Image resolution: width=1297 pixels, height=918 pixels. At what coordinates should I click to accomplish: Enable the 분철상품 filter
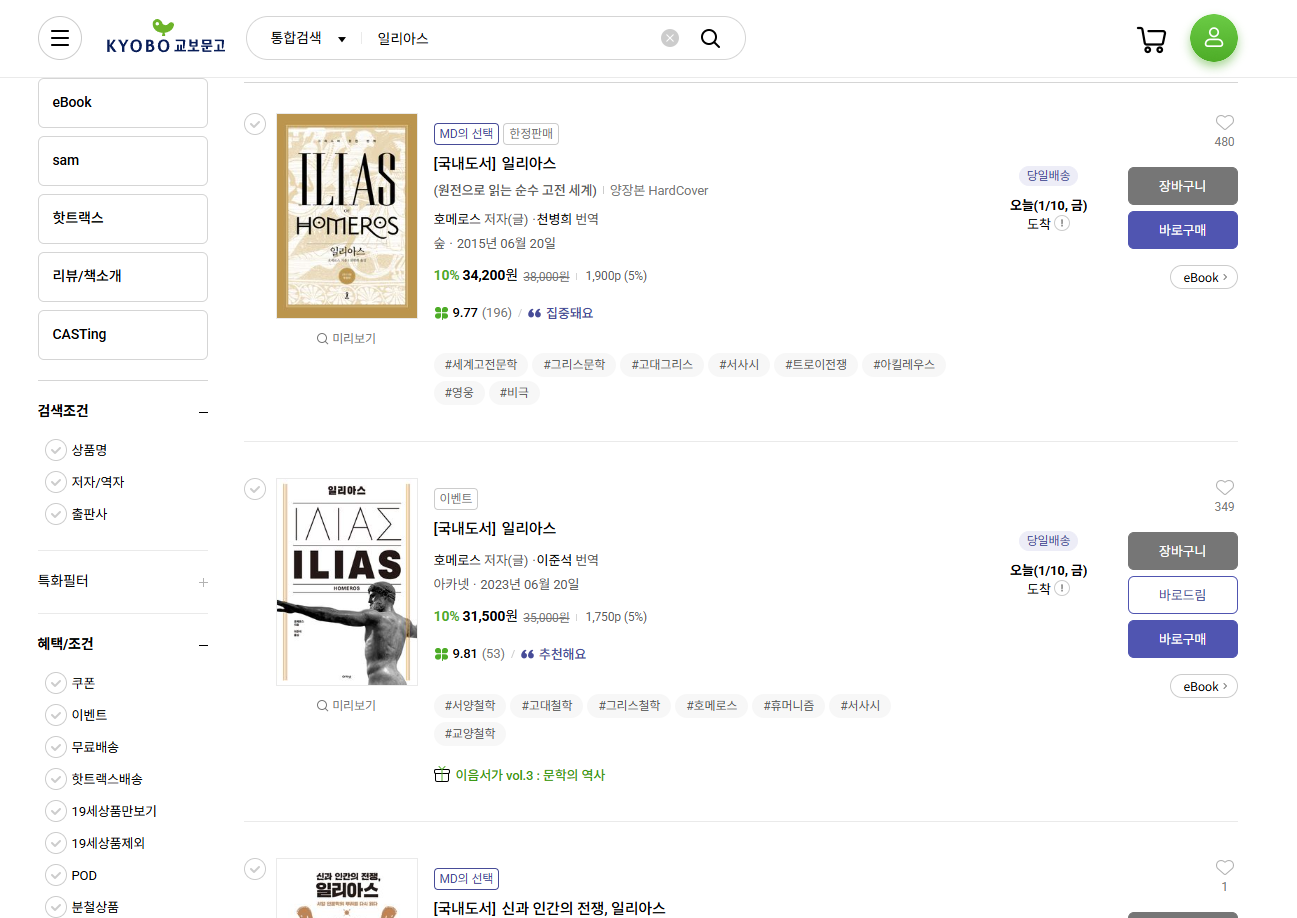coord(56,907)
